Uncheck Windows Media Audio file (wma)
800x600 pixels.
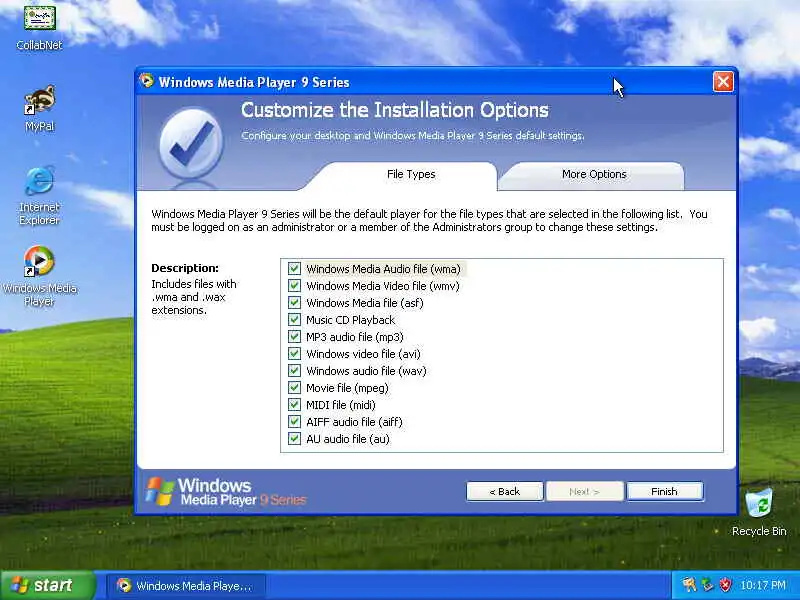pyautogui.click(x=294, y=268)
